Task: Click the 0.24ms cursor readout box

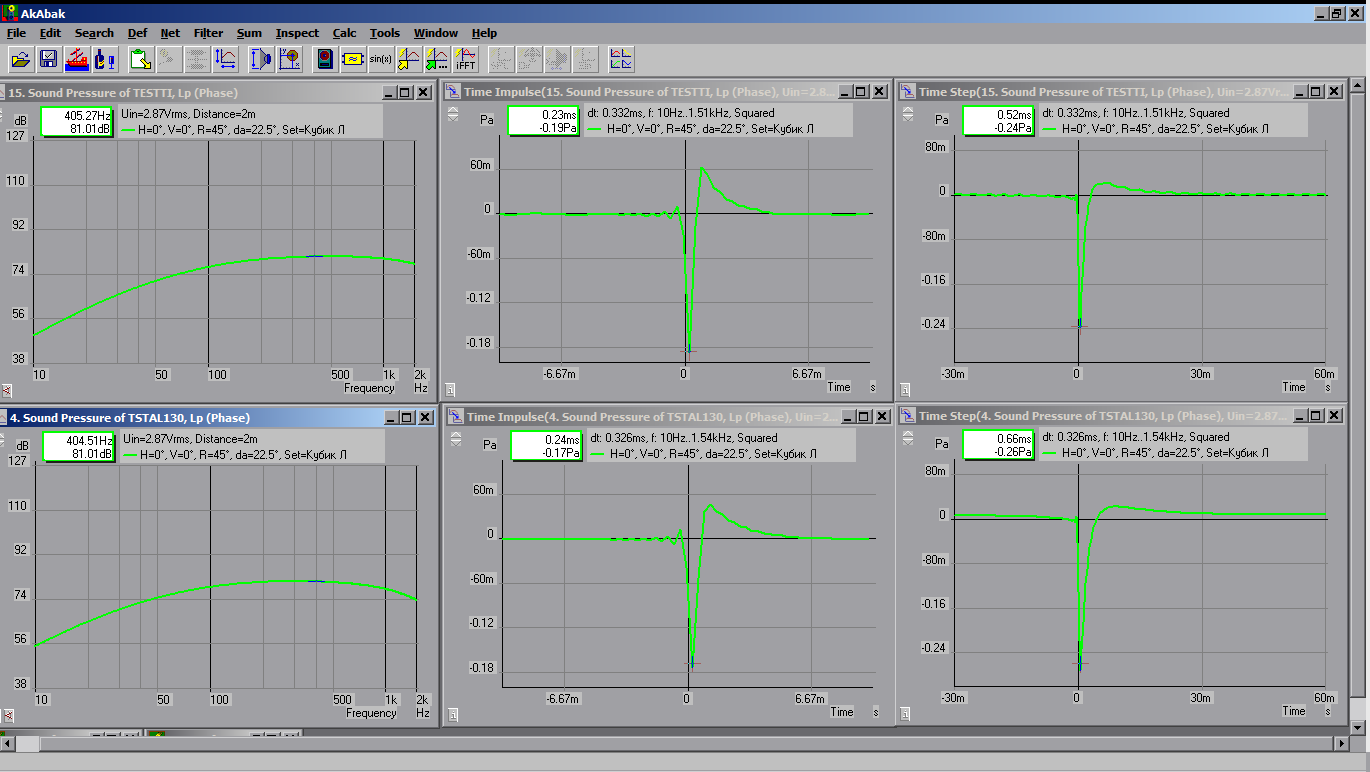Action: [545, 446]
